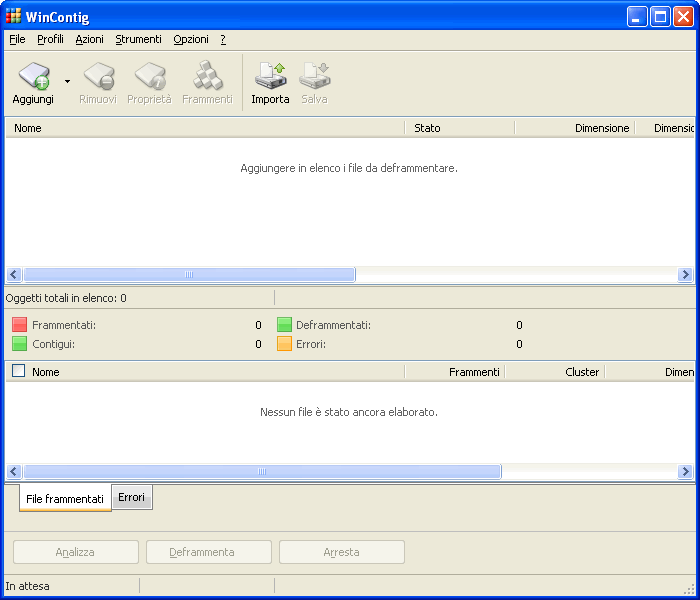
Task: Click lower list scrollbar left arrow
Action: click(14, 471)
